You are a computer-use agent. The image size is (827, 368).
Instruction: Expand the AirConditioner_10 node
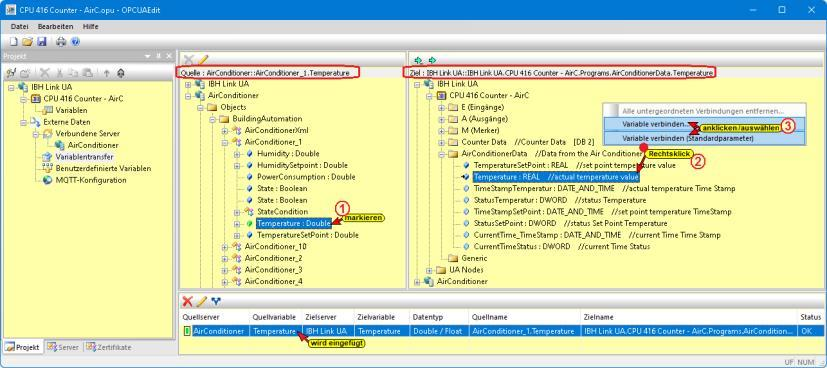pos(225,247)
